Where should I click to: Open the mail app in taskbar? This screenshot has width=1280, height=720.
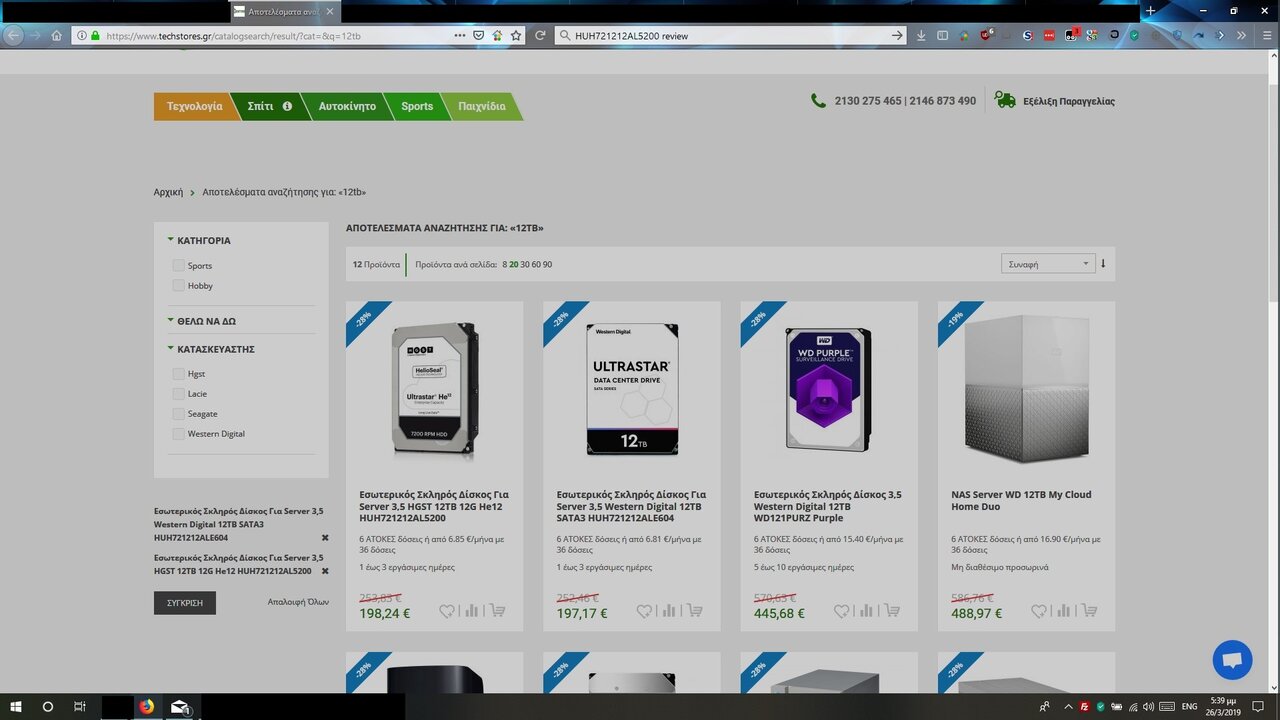tap(180, 706)
